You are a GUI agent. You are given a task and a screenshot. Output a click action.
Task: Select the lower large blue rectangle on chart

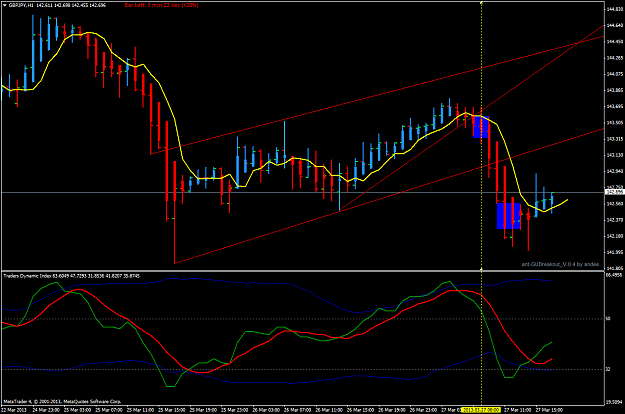tap(509, 216)
